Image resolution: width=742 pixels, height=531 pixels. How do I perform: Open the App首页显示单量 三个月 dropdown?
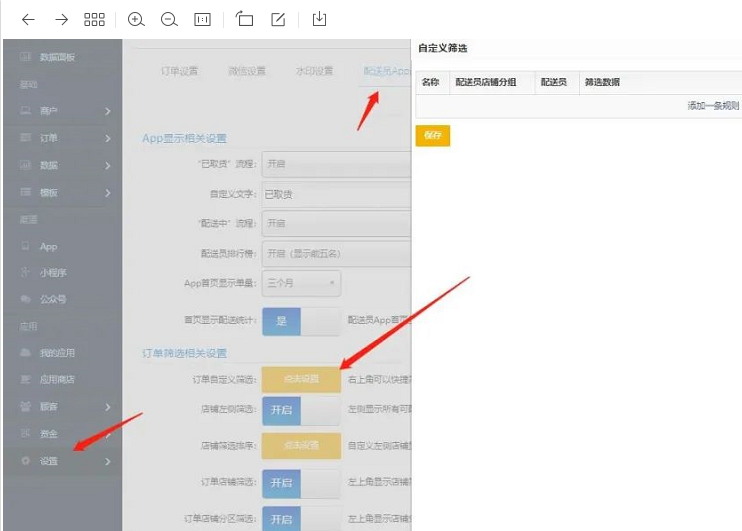pos(301,283)
